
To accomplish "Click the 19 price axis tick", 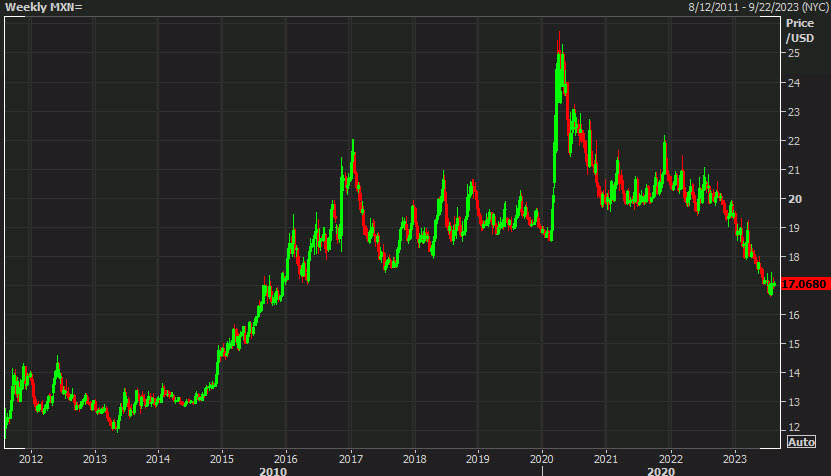I will 794,228.
